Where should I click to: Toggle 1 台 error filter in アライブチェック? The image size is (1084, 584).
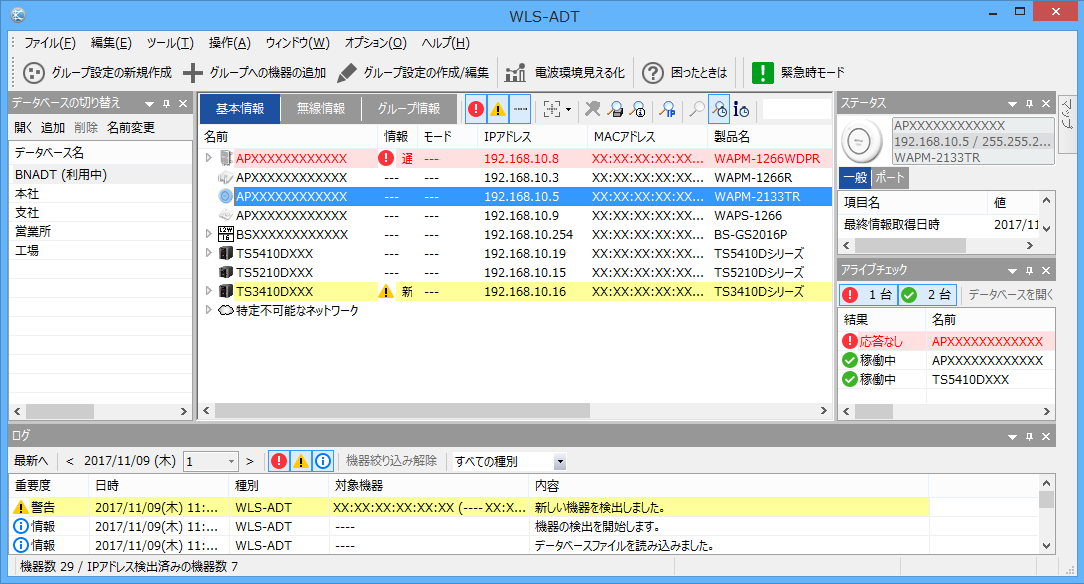868,295
